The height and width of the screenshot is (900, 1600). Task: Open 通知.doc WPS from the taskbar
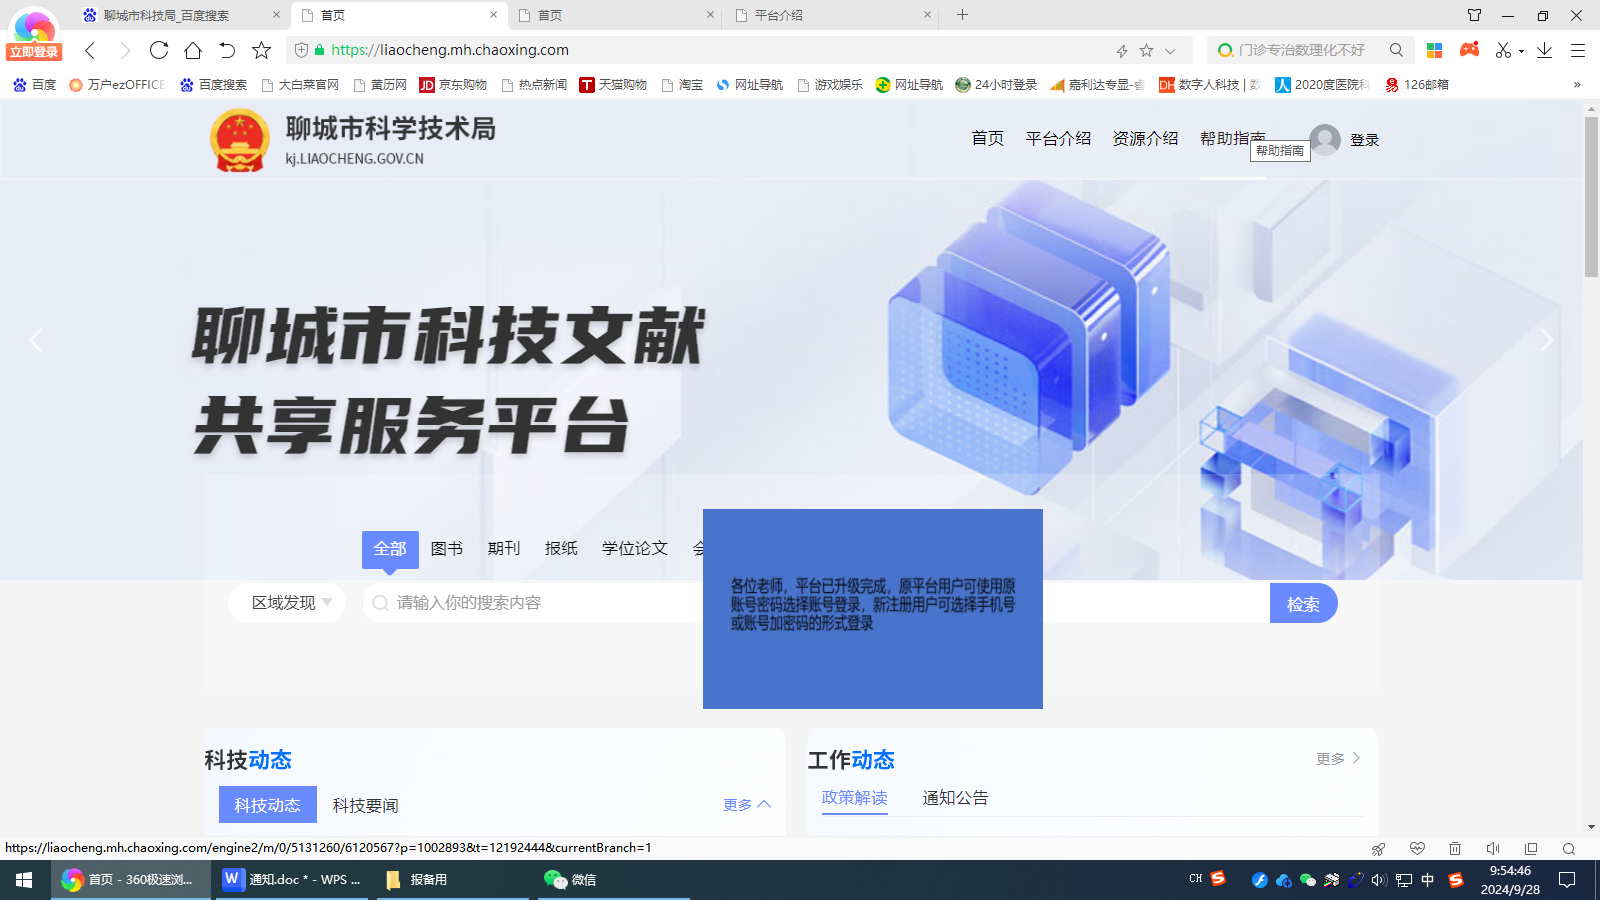pos(292,880)
